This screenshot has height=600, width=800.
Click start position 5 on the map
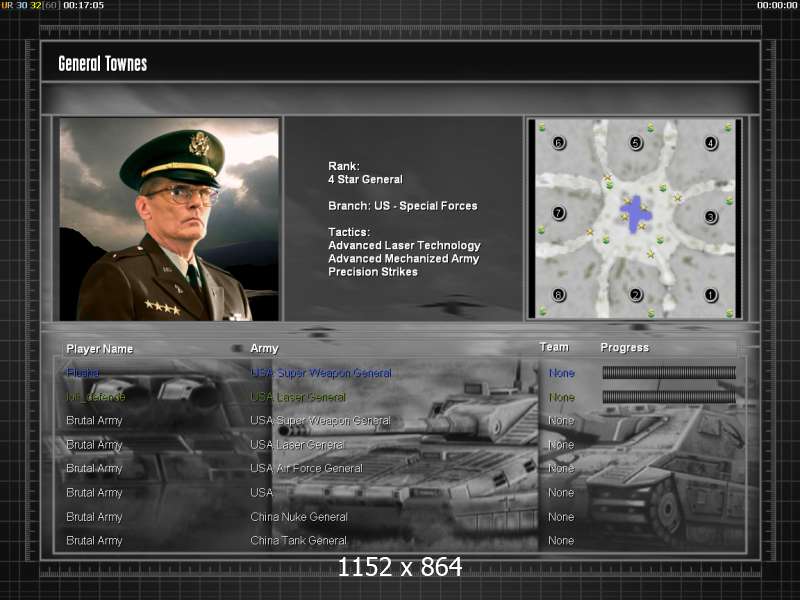point(636,142)
